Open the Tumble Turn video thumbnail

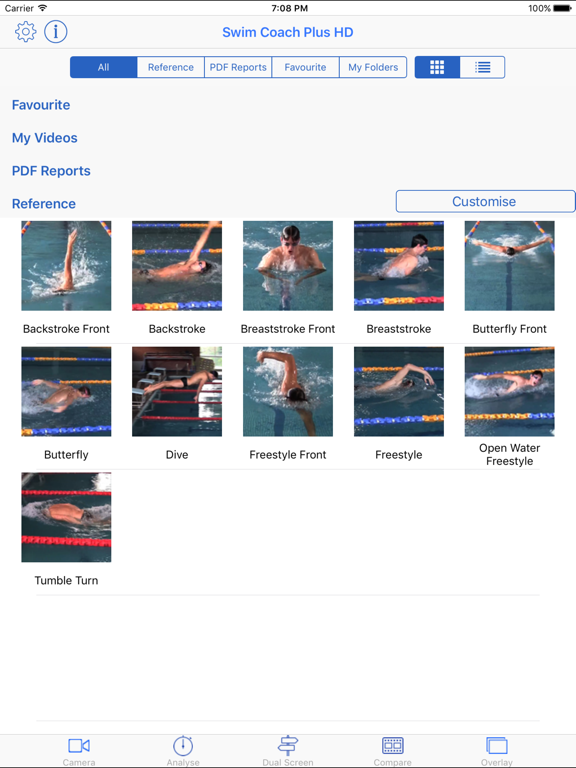coord(66,517)
